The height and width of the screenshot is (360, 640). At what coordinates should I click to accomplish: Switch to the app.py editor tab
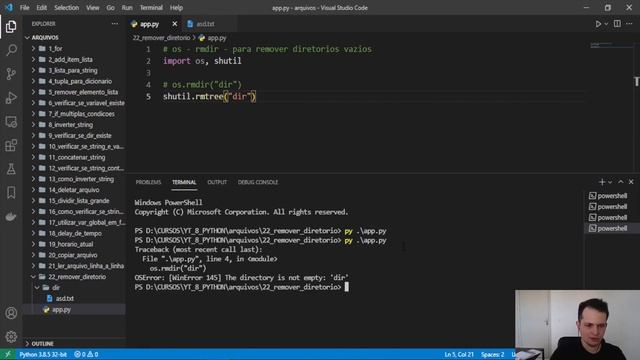[149, 24]
